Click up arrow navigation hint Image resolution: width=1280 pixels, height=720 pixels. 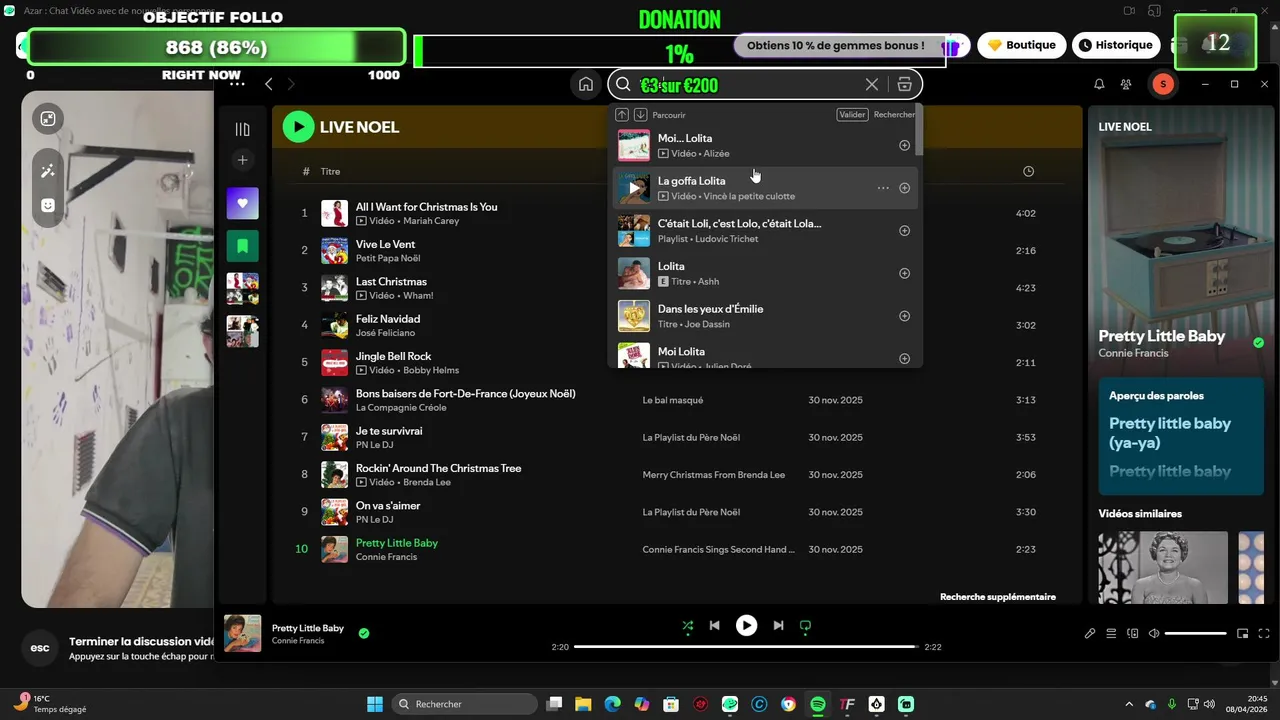[622, 115]
